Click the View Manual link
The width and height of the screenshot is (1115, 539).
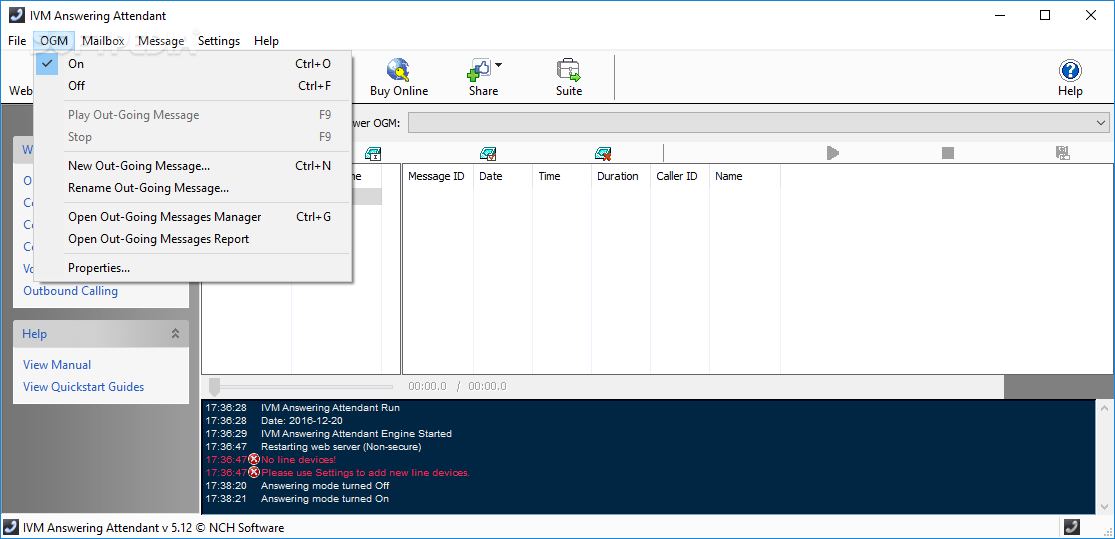pos(57,365)
